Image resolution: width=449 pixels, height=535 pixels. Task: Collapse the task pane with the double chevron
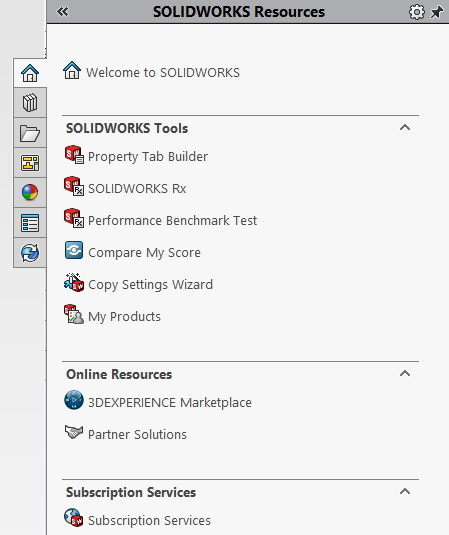pyautogui.click(x=63, y=12)
